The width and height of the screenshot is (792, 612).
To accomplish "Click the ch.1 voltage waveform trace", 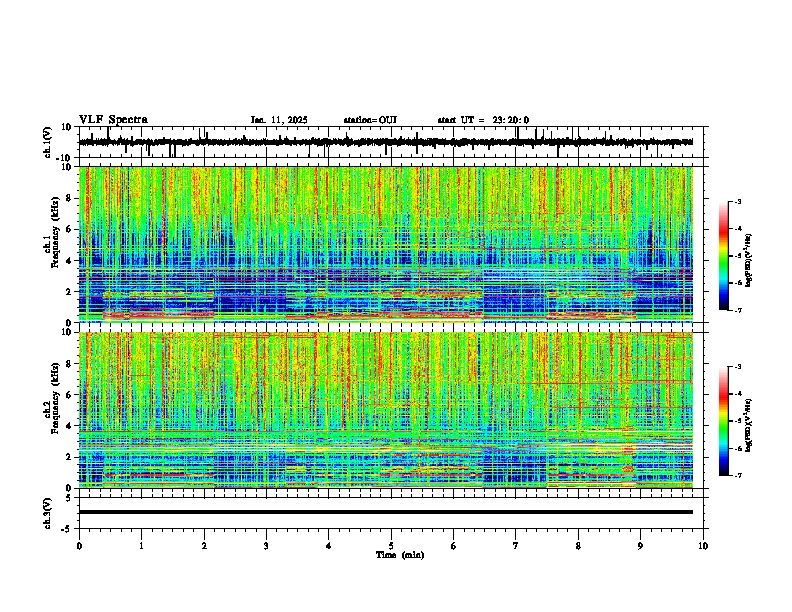I will coord(385,142).
